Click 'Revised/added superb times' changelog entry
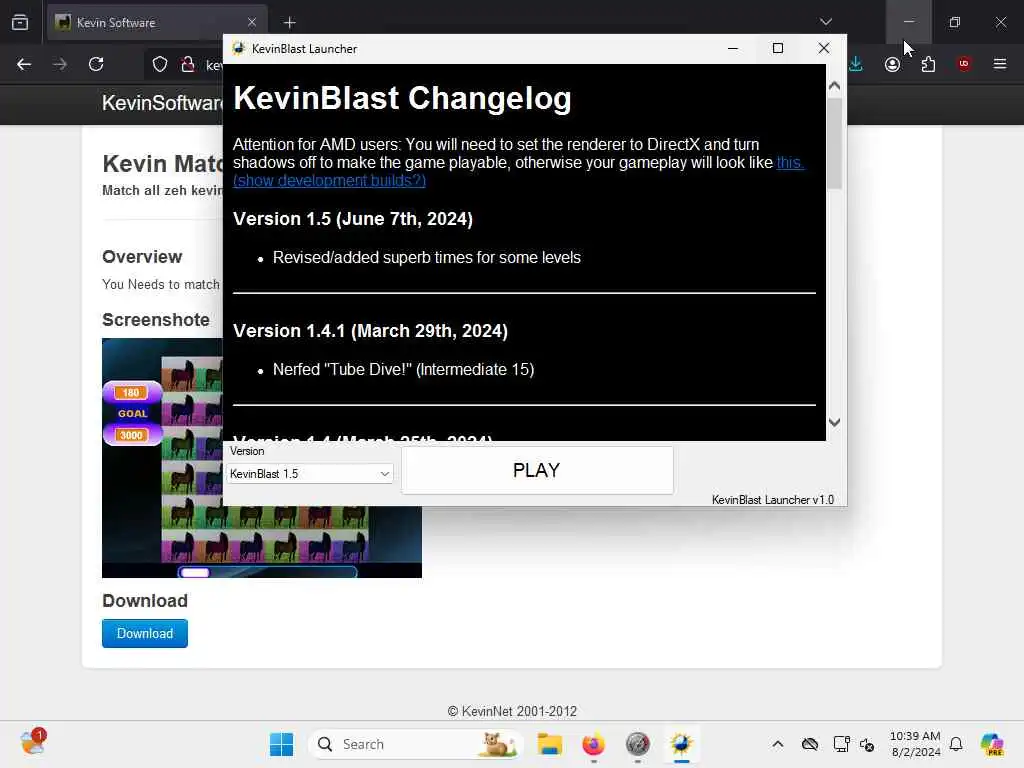The width and height of the screenshot is (1024, 768). click(426, 257)
